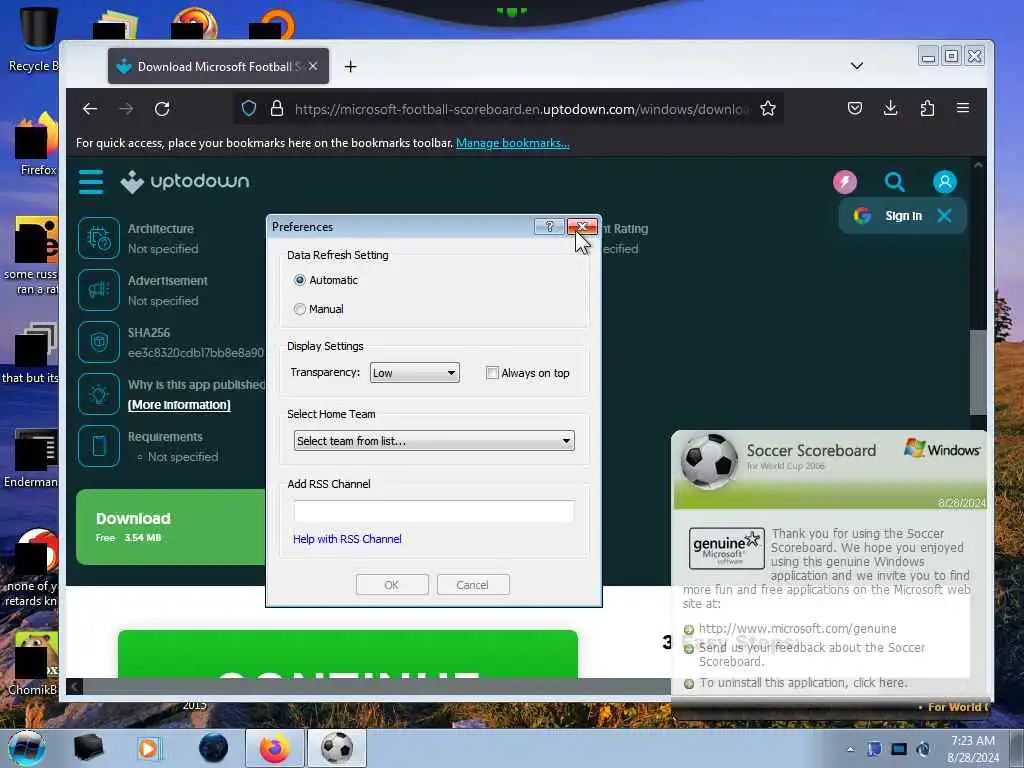
Task: Open the clock showing 7:23 AM
Action: click(973, 749)
